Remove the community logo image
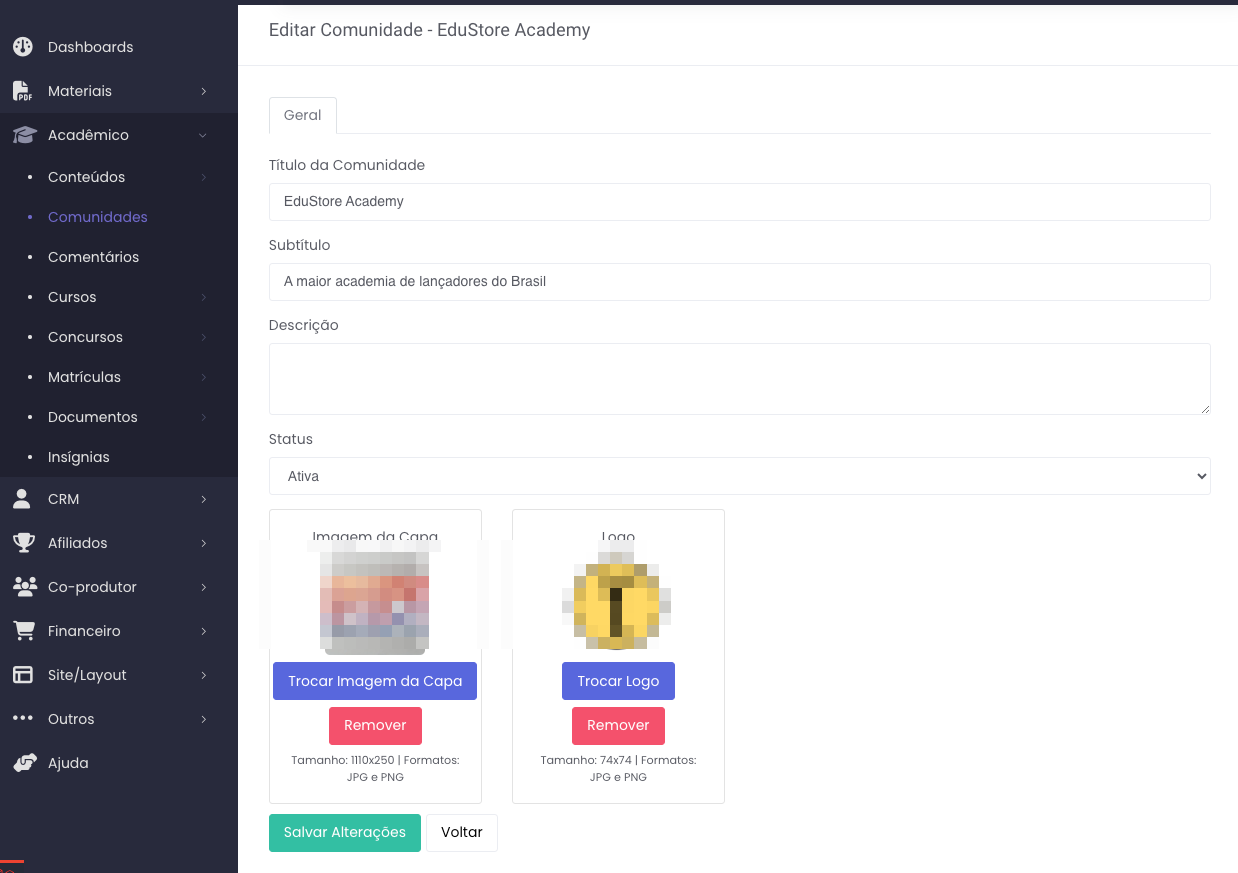This screenshot has width=1238, height=873. (618, 725)
